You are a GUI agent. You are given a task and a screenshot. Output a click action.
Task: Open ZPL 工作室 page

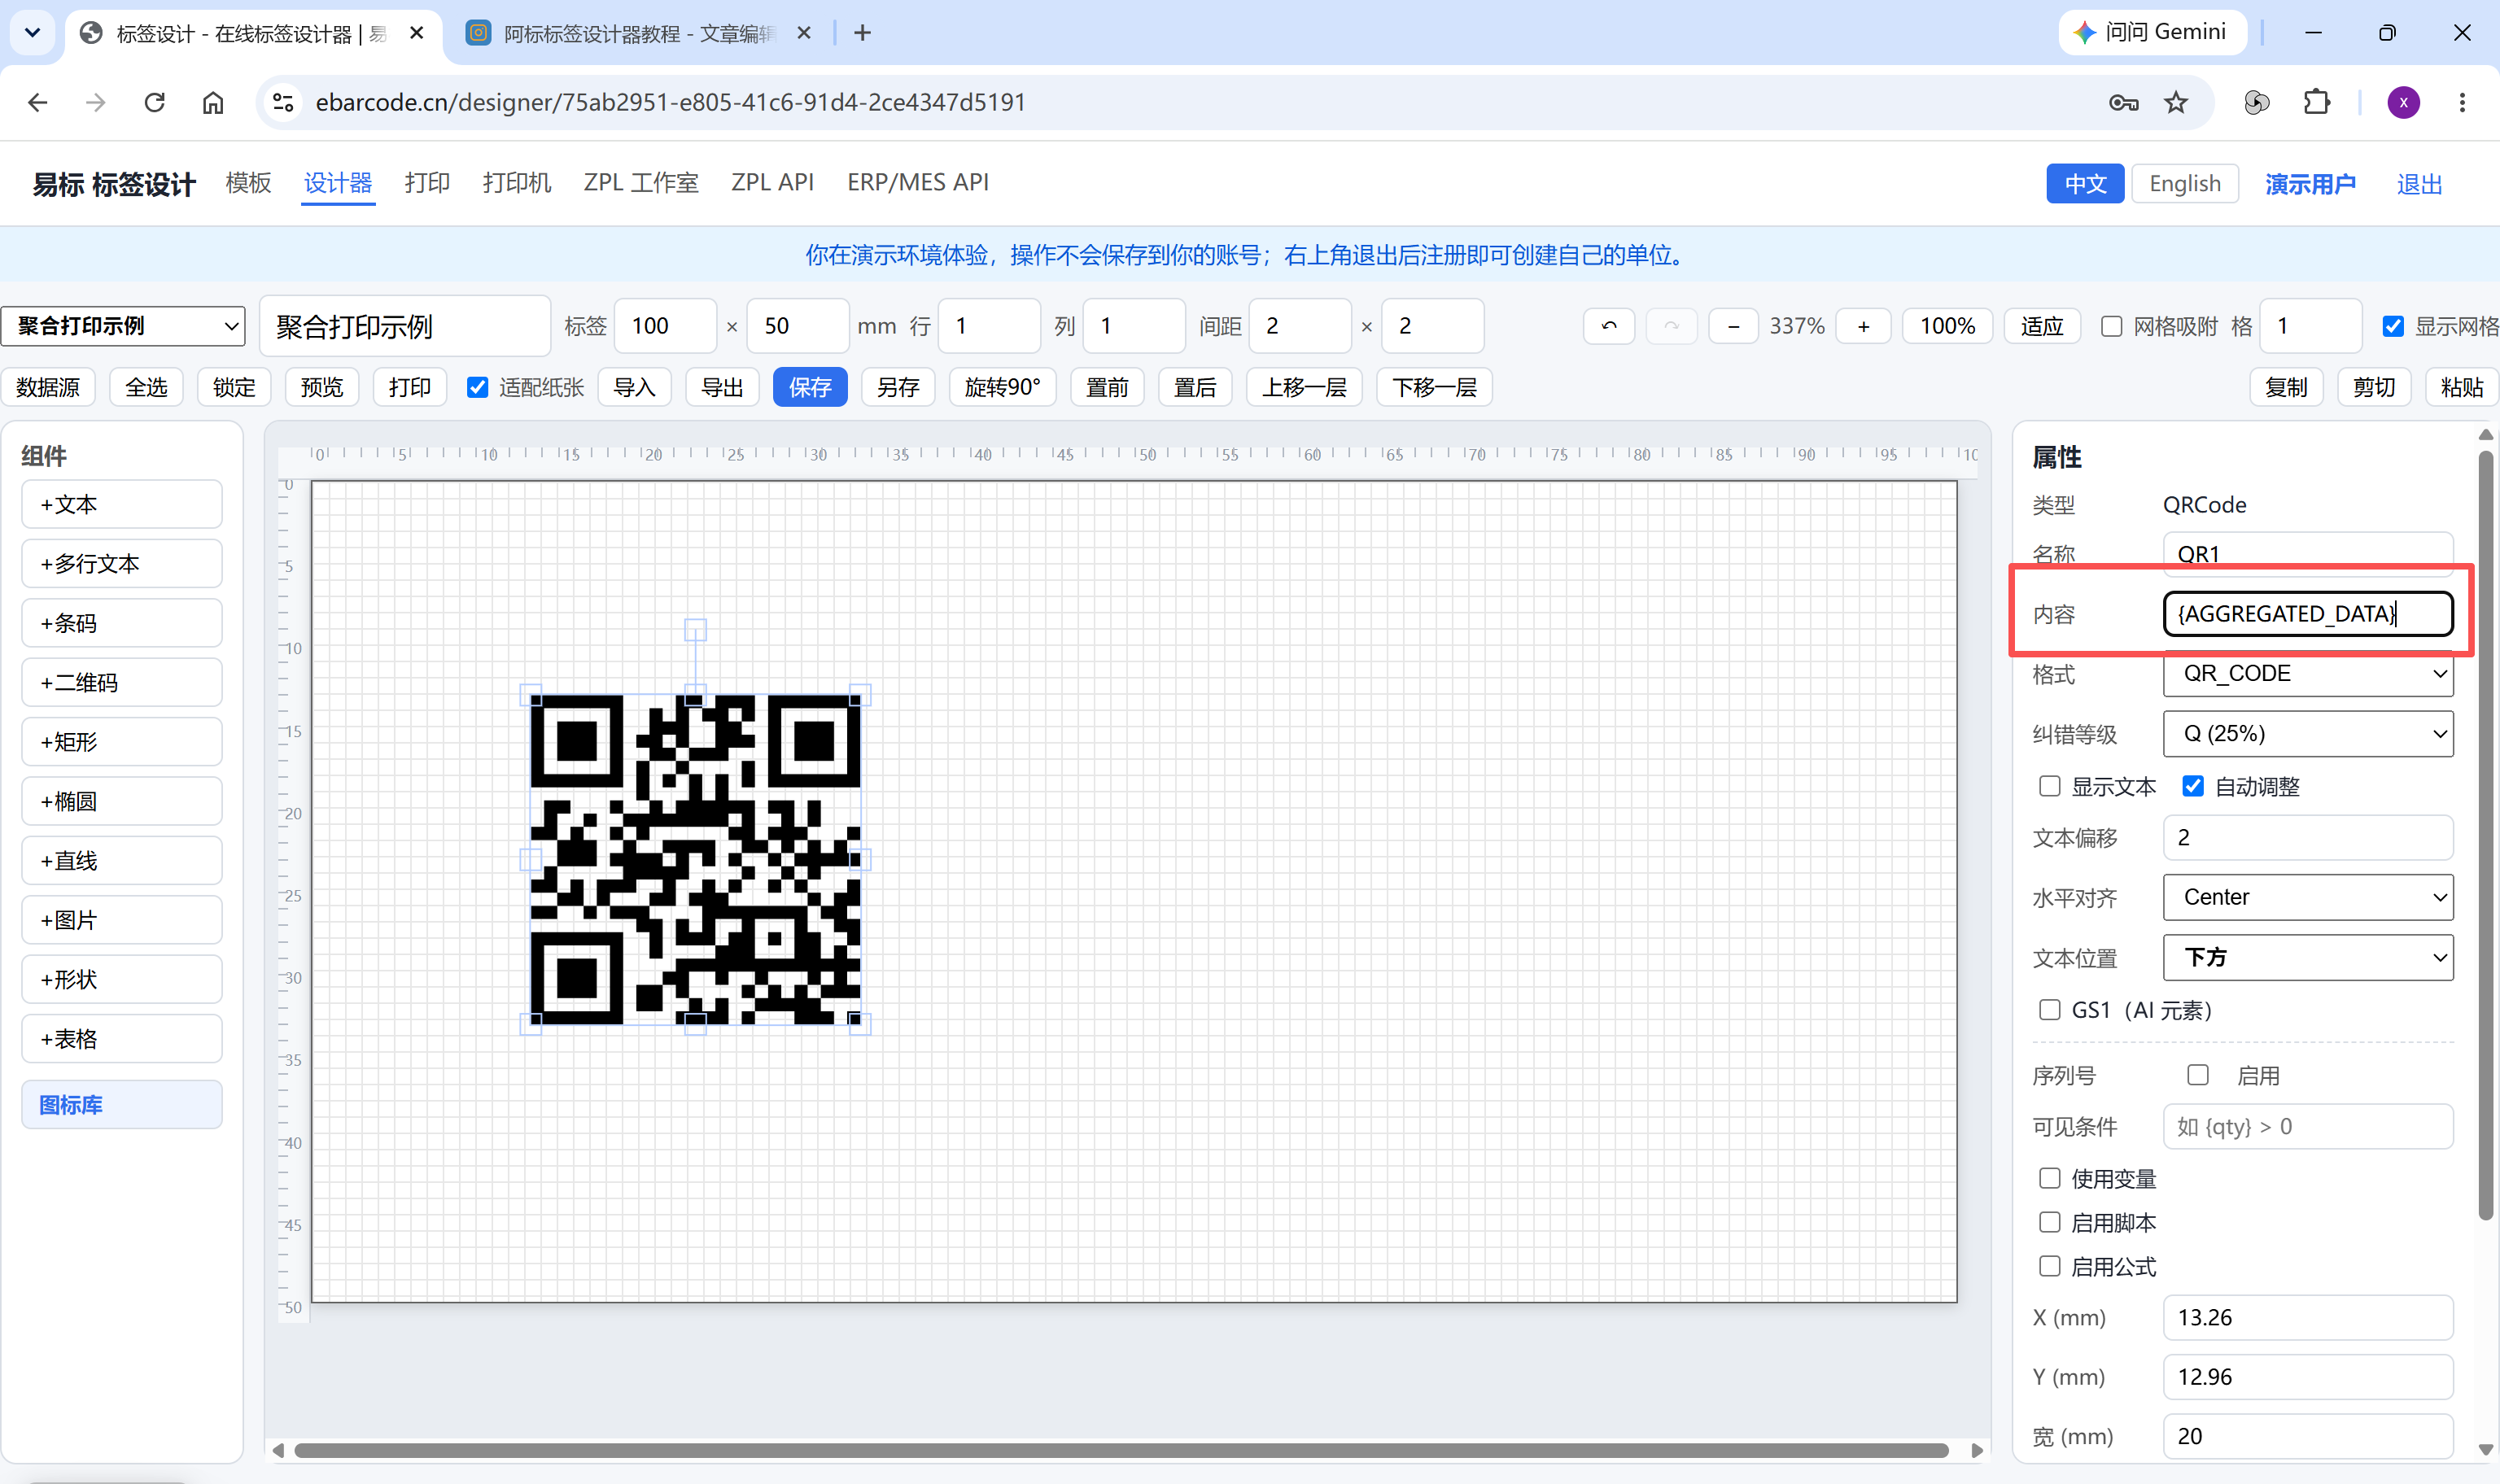pos(641,183)
